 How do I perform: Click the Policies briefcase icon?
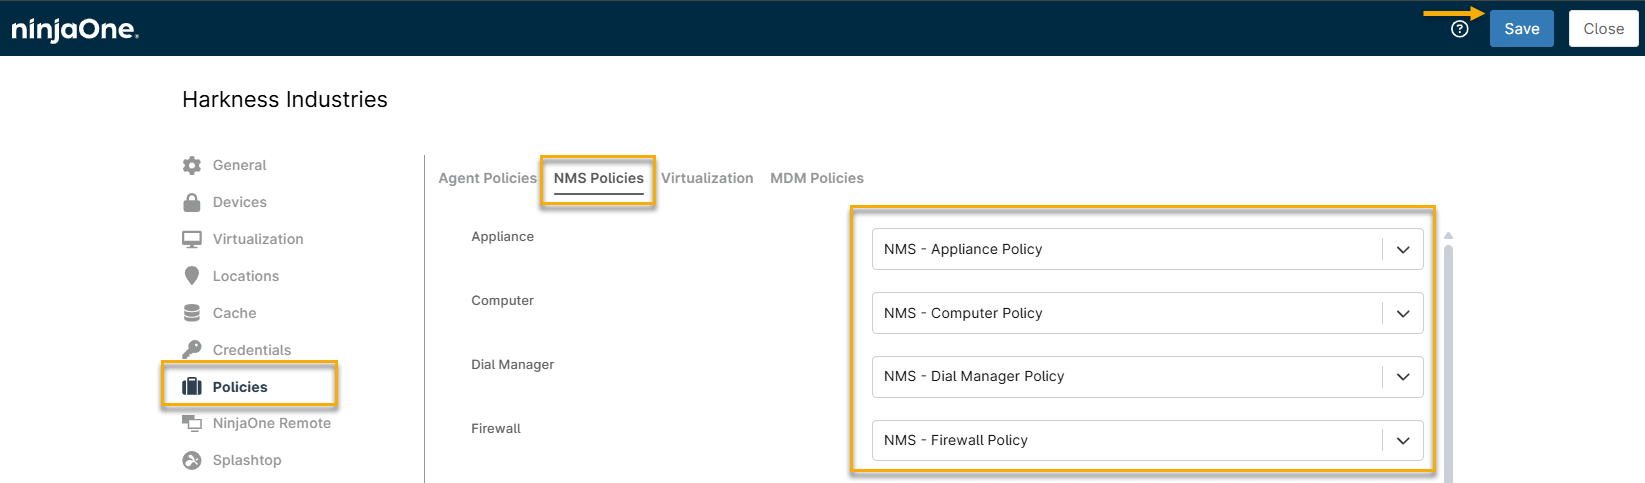pos(192,387)
